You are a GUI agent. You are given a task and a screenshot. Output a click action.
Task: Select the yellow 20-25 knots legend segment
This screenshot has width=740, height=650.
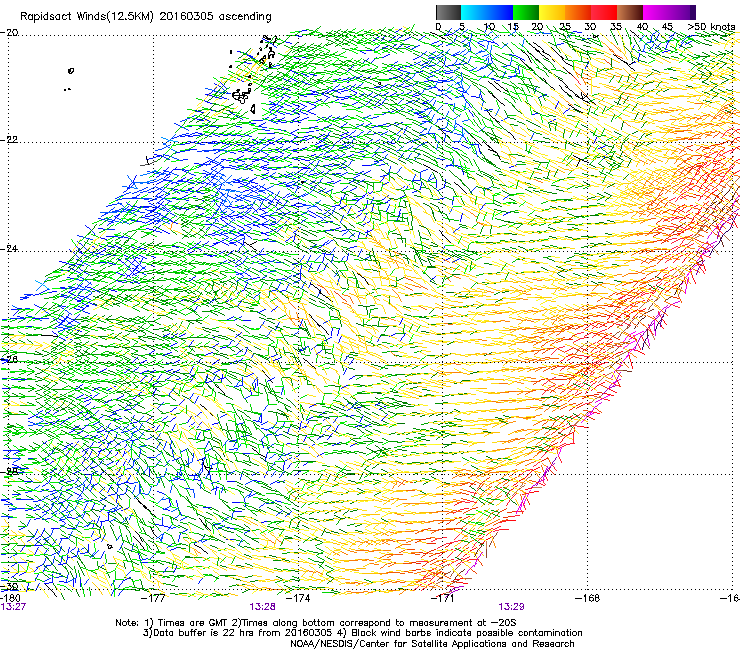(x=552, y=12)
